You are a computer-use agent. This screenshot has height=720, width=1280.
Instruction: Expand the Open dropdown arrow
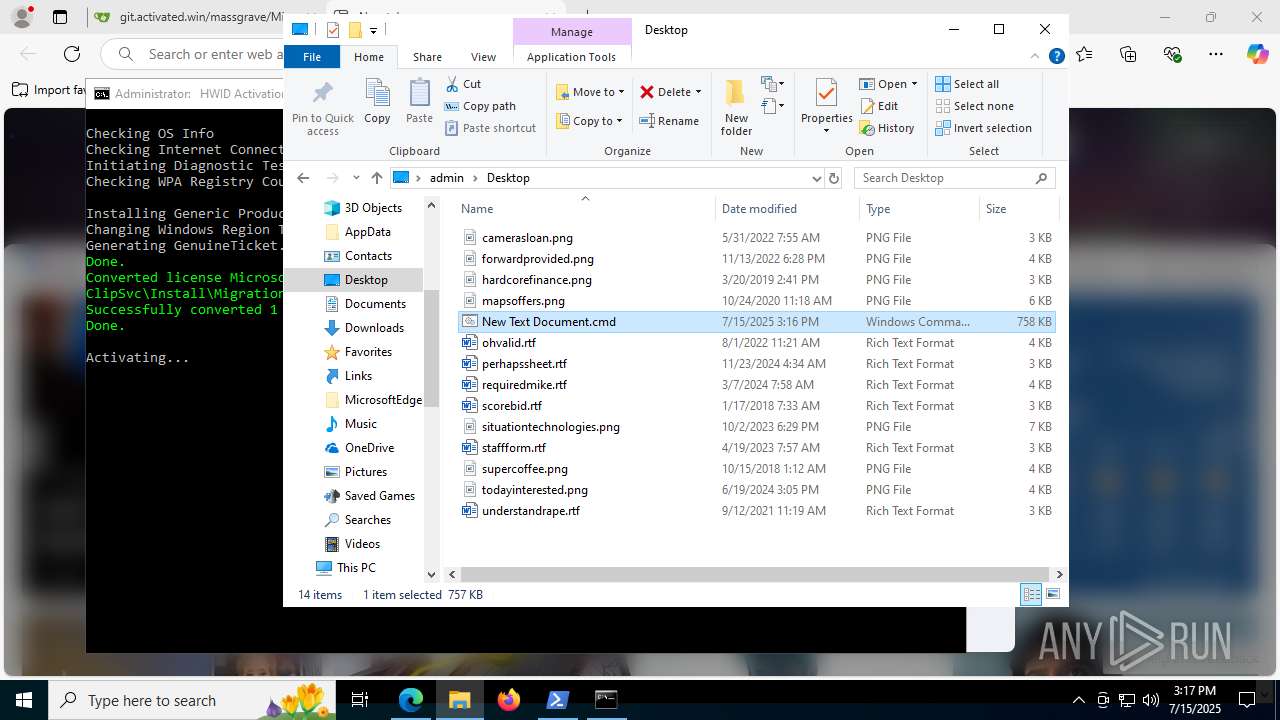point(914,84)
